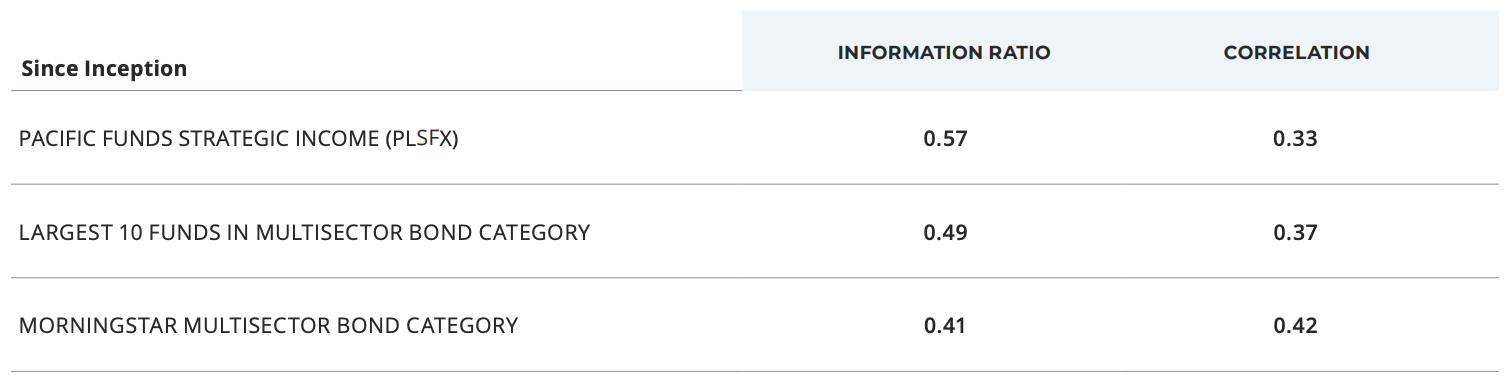The height and width of the screenshot is (380, 1504).
Task: Click the Correlation column header
Action: pyautogui.click(x=1296, y=53)
